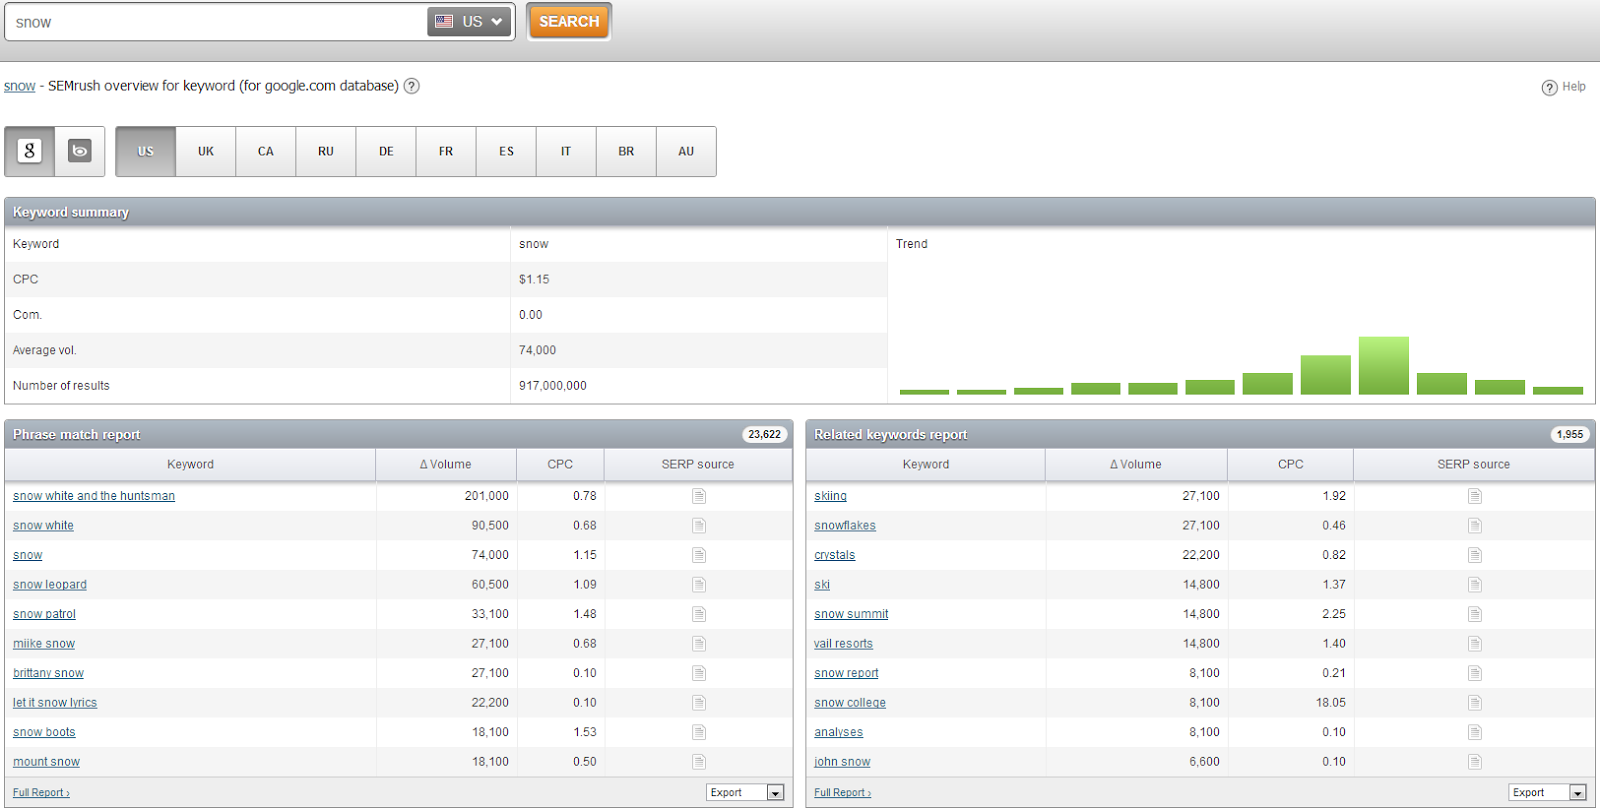Click the orange SEARCH button
The height and width of the screenshot is (809, 1600).
tap(569, 21)
